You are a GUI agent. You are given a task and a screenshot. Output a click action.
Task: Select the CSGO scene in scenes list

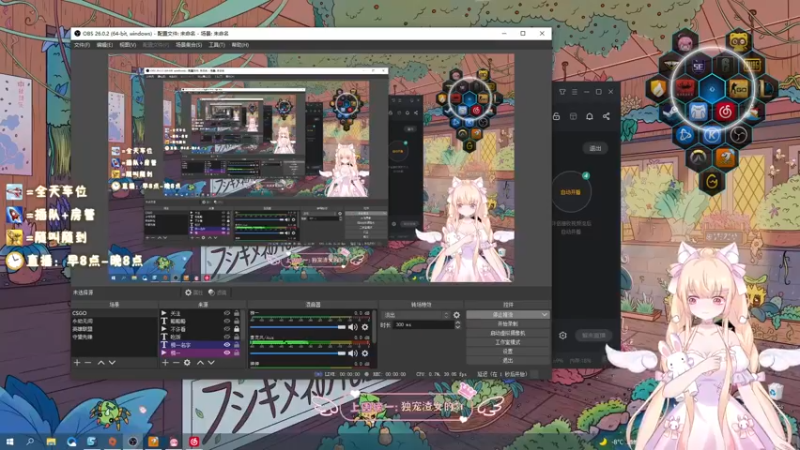[114, 313]
